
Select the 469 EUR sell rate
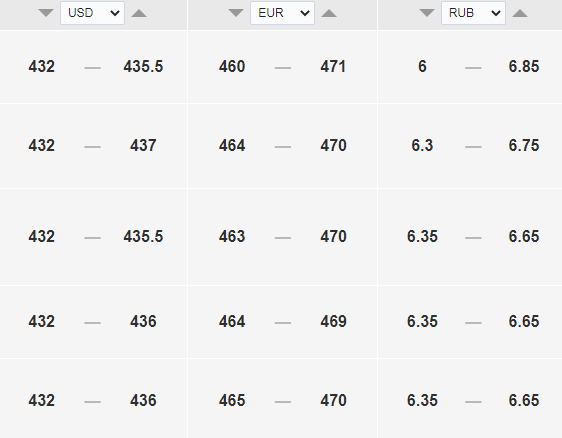click(x=333, y=322)
